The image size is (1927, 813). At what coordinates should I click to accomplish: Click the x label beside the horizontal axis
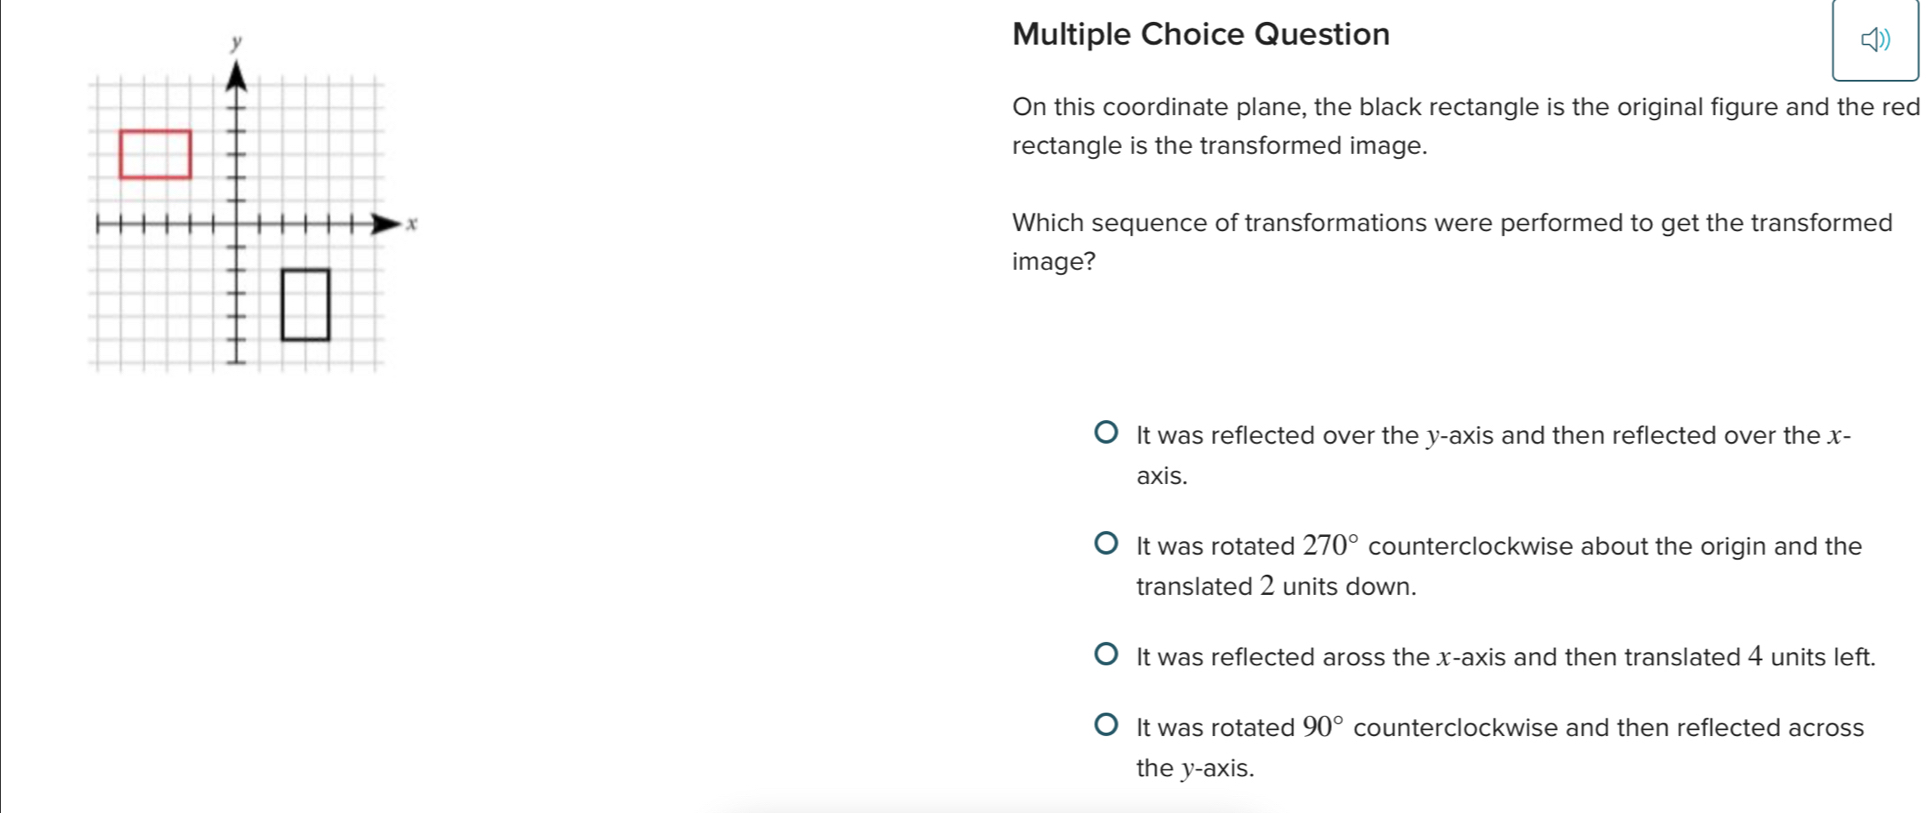pos(411,224)
